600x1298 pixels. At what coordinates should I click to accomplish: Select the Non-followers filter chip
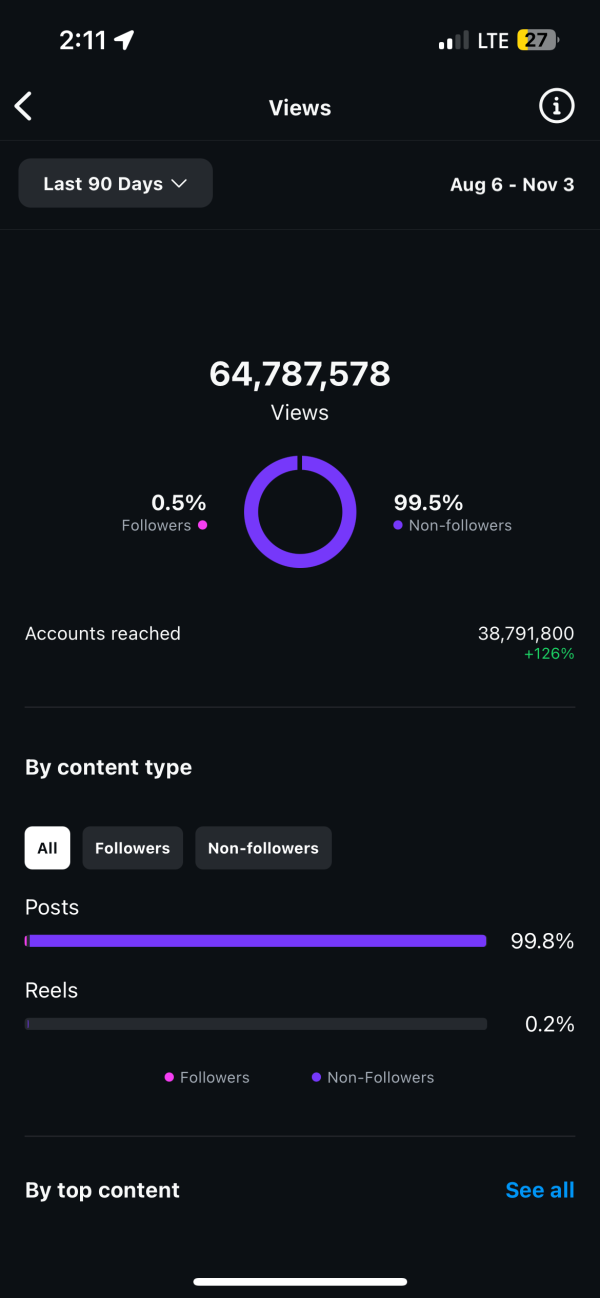263,848
